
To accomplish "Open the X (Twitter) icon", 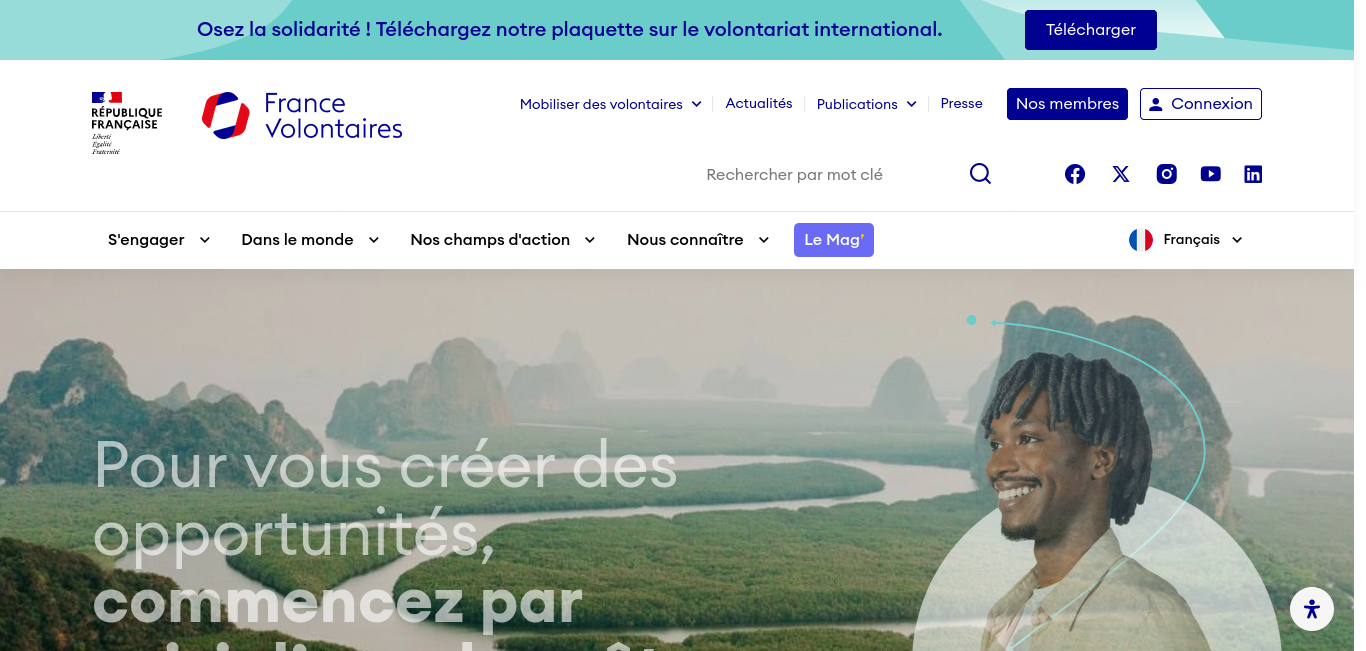I will tap(1121, 174).
